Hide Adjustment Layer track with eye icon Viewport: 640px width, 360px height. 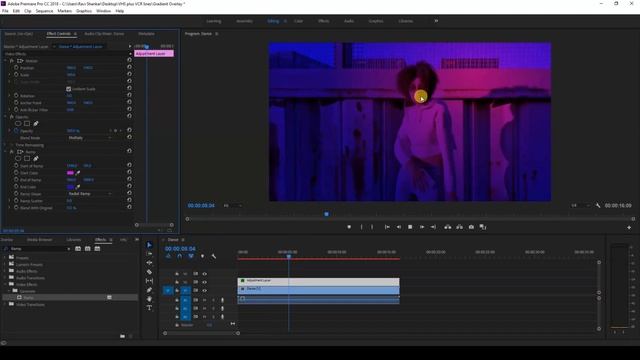click(204, 282)
